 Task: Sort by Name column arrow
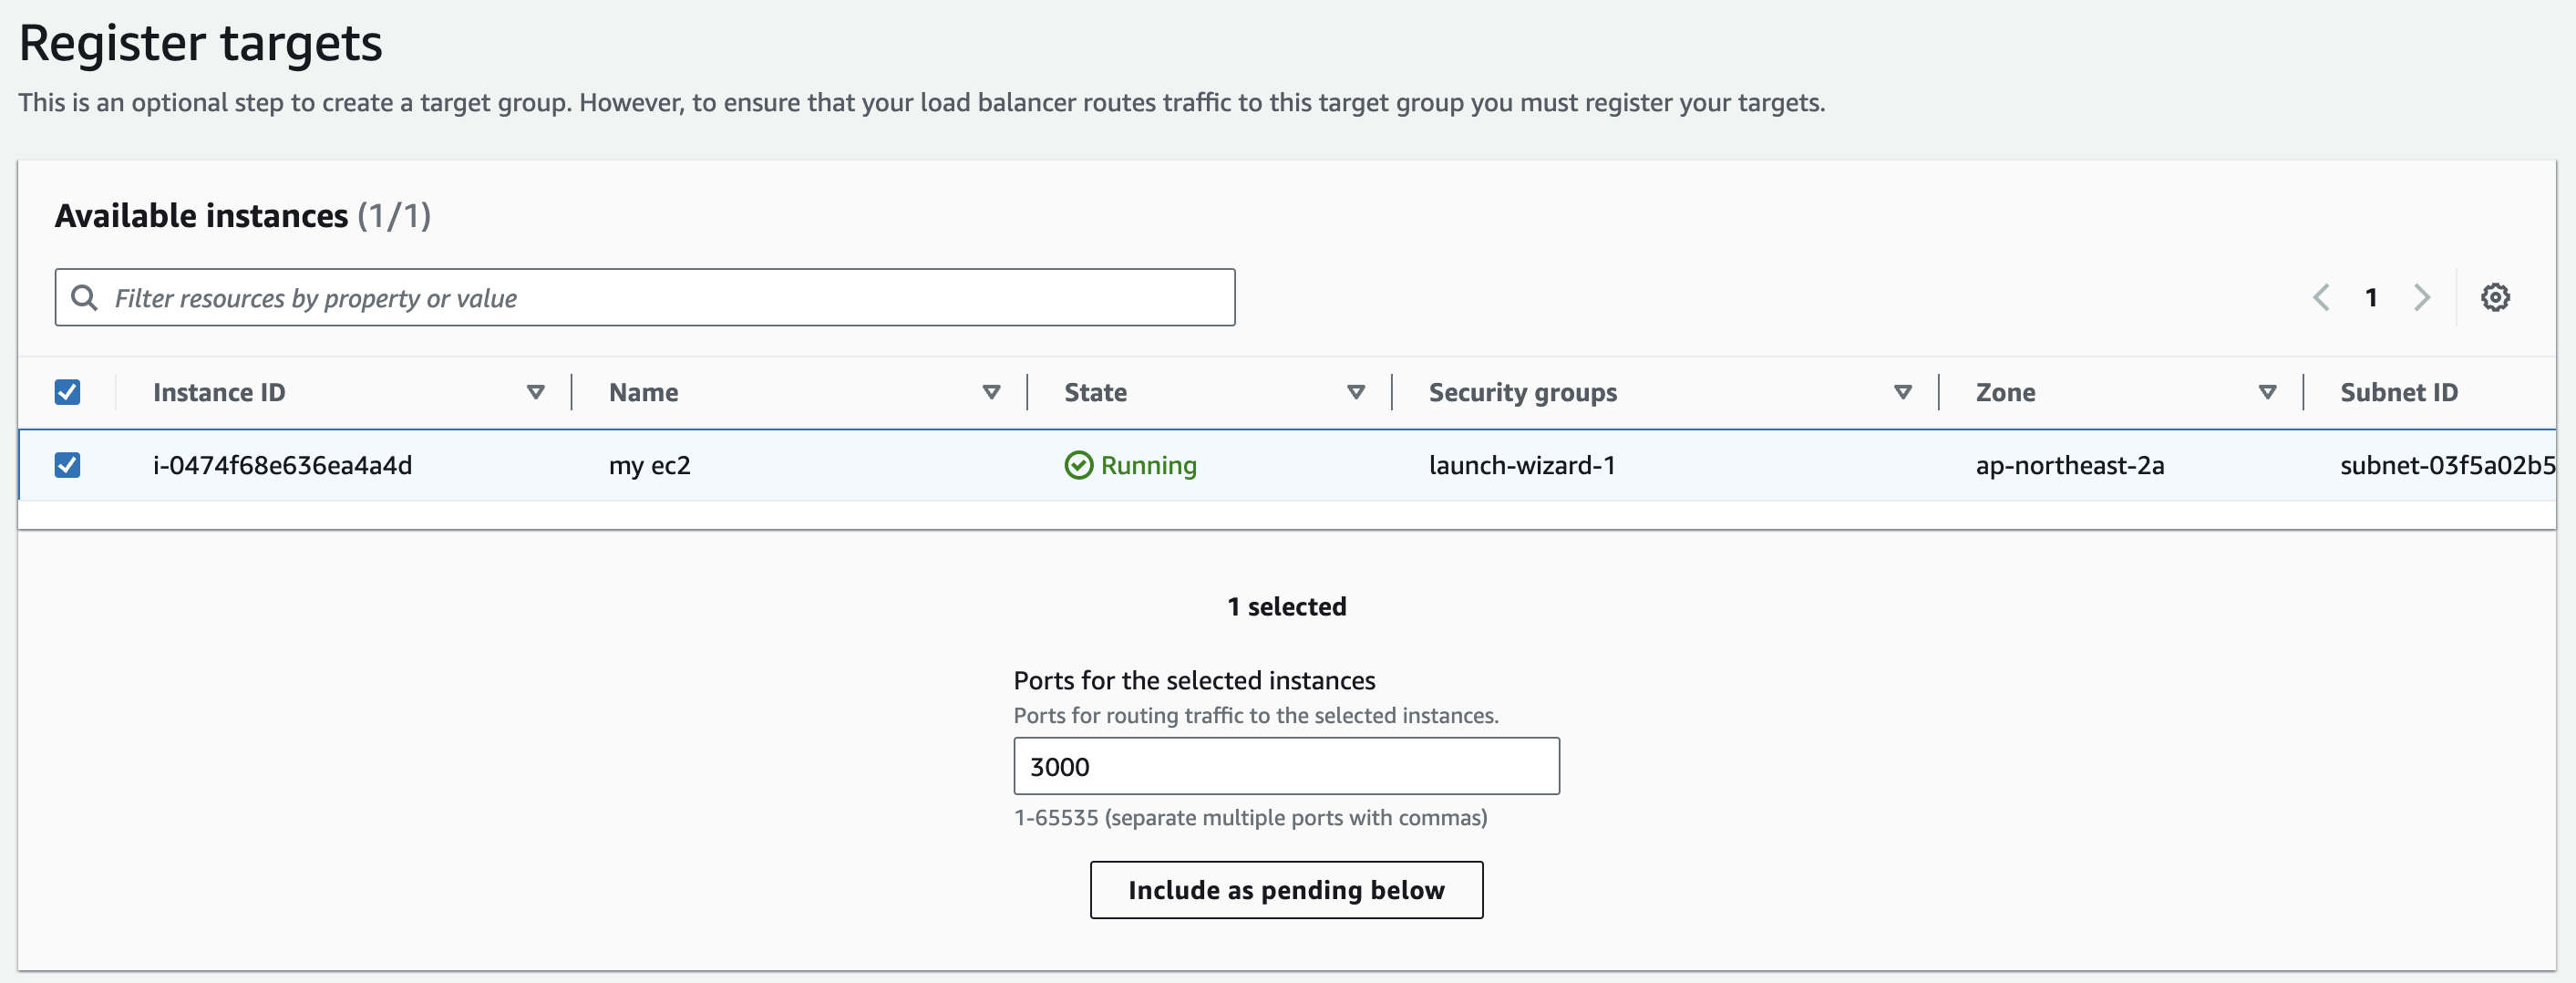coord(991,392)
